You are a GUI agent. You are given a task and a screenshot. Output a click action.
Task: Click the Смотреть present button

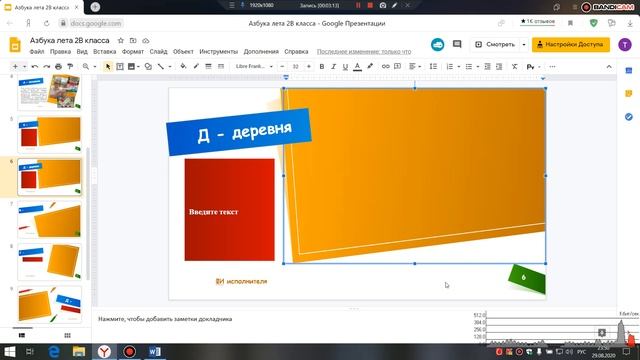pos(496,44)
